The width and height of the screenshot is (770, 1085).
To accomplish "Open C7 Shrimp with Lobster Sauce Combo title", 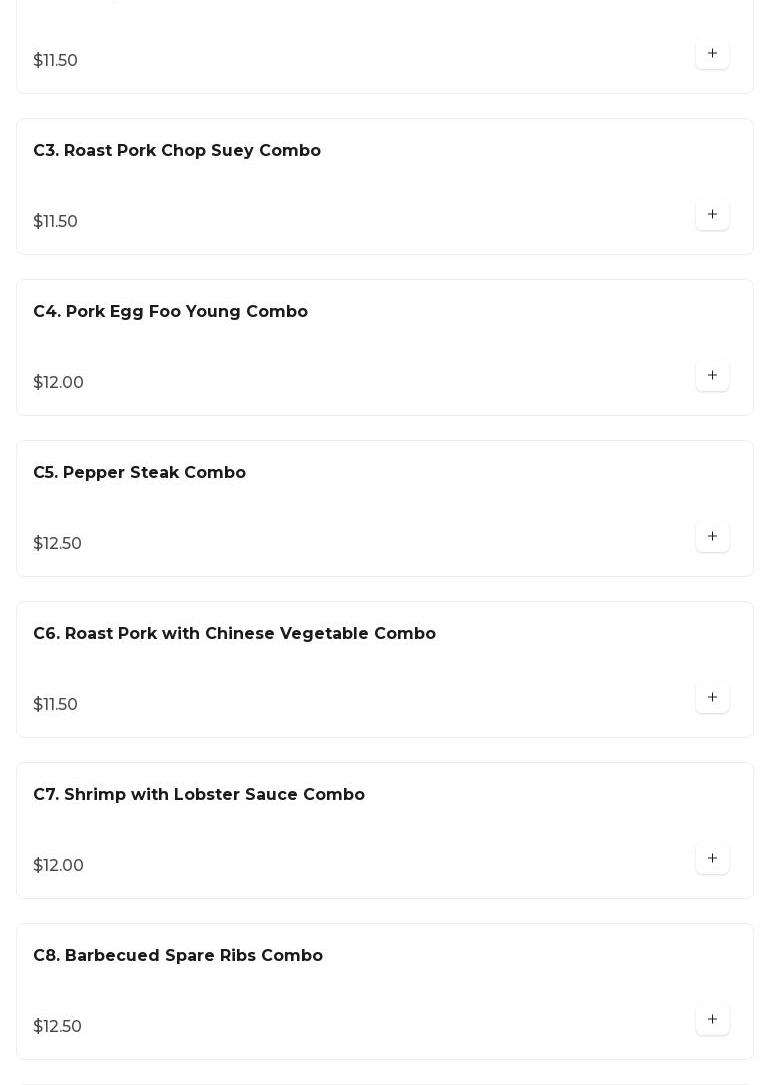I will click(199, 795).
